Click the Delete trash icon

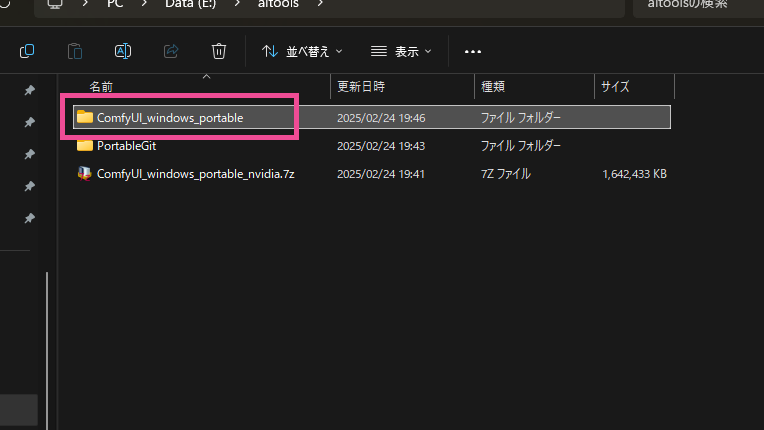[219, 51]
